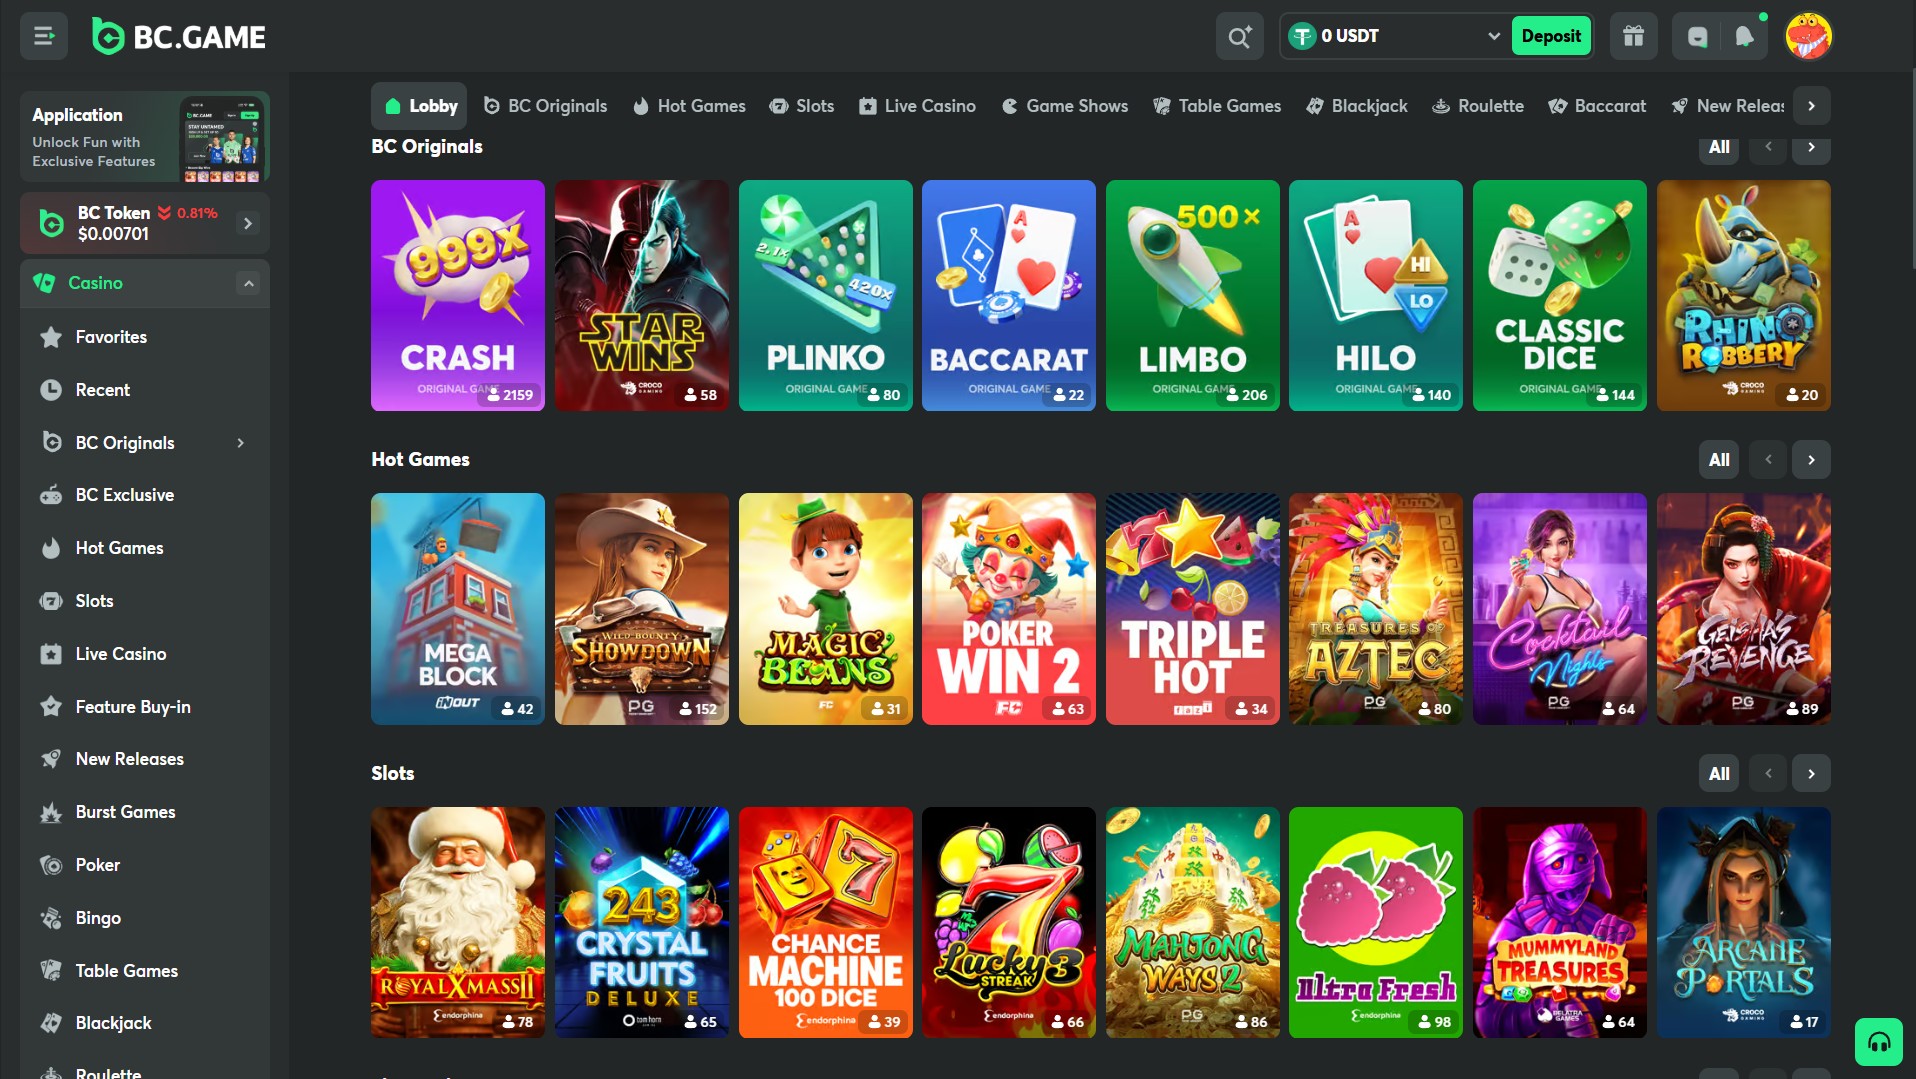
Task: Show next Slots games row
Action: (x=1811, y=774)
